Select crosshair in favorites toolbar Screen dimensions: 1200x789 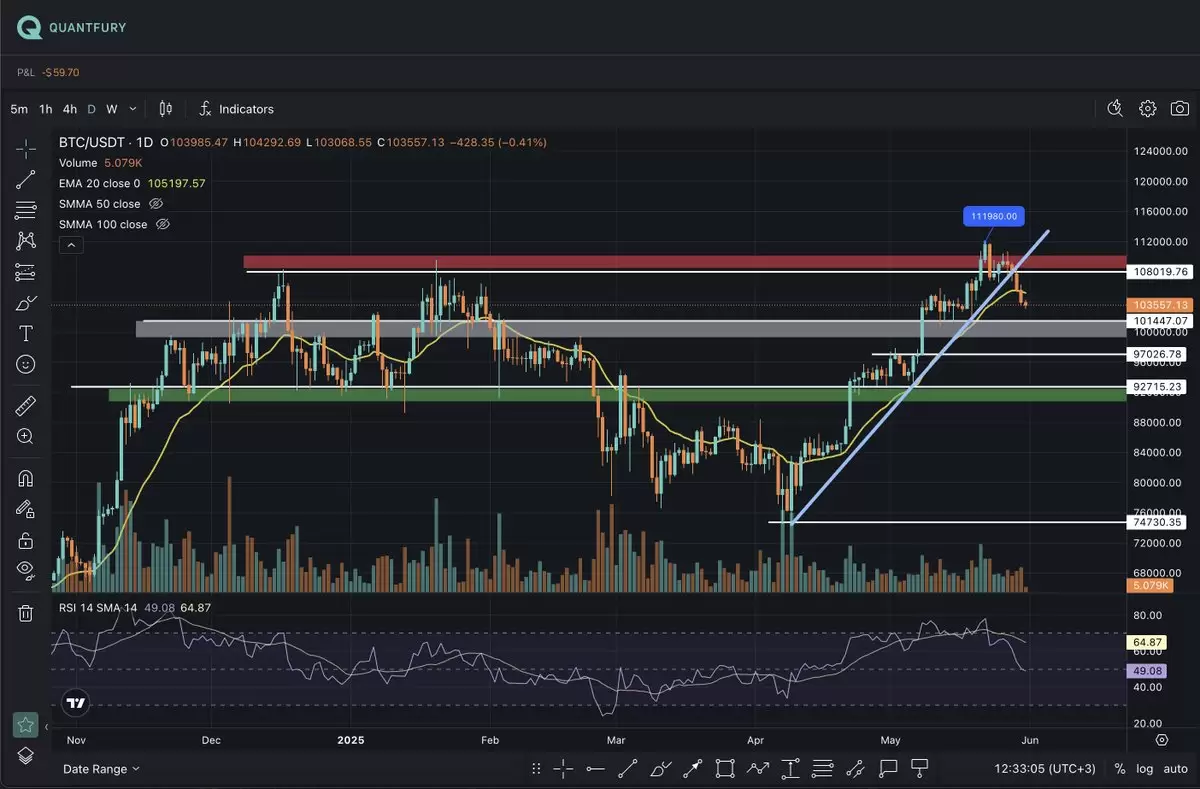pyautogui.click(x=563, y=768)
